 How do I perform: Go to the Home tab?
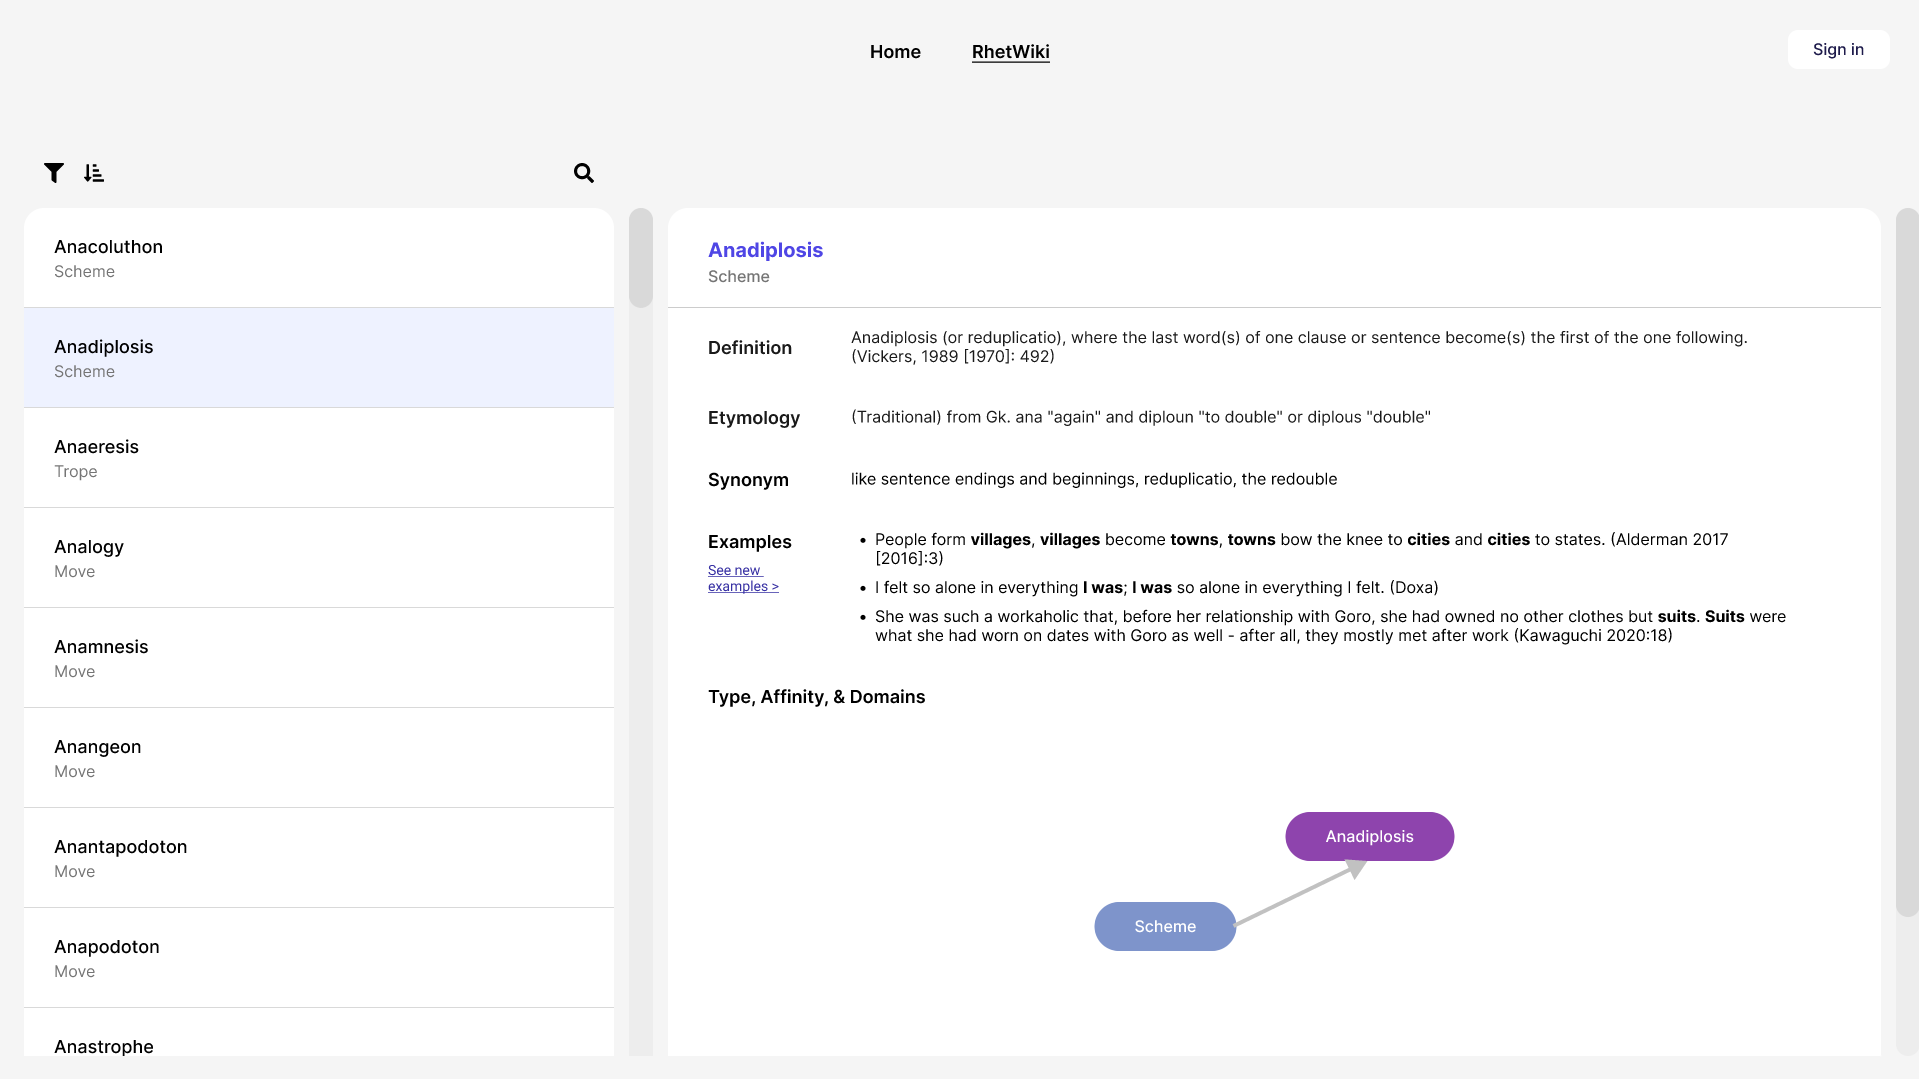(895, 52)
